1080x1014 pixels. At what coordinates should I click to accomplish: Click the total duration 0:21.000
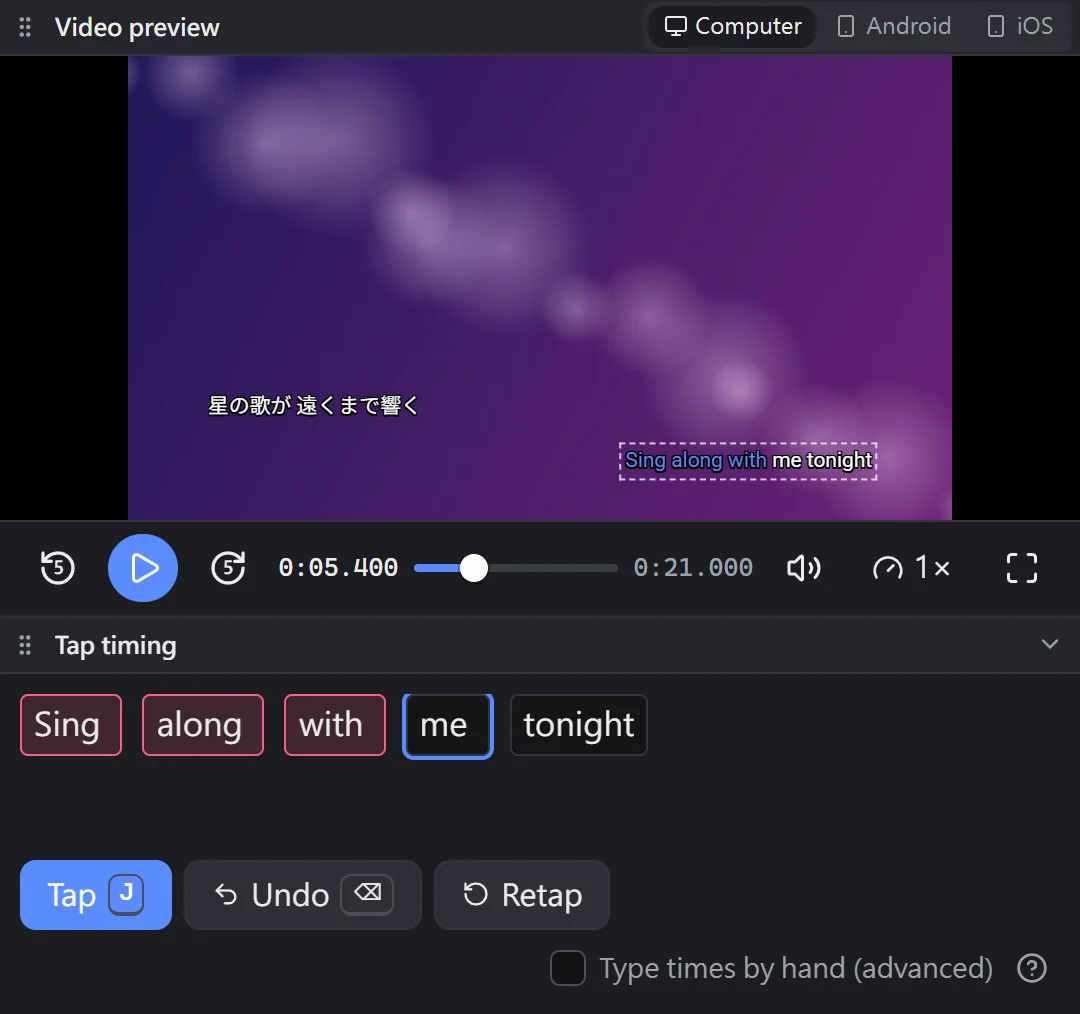click(693, 568)
